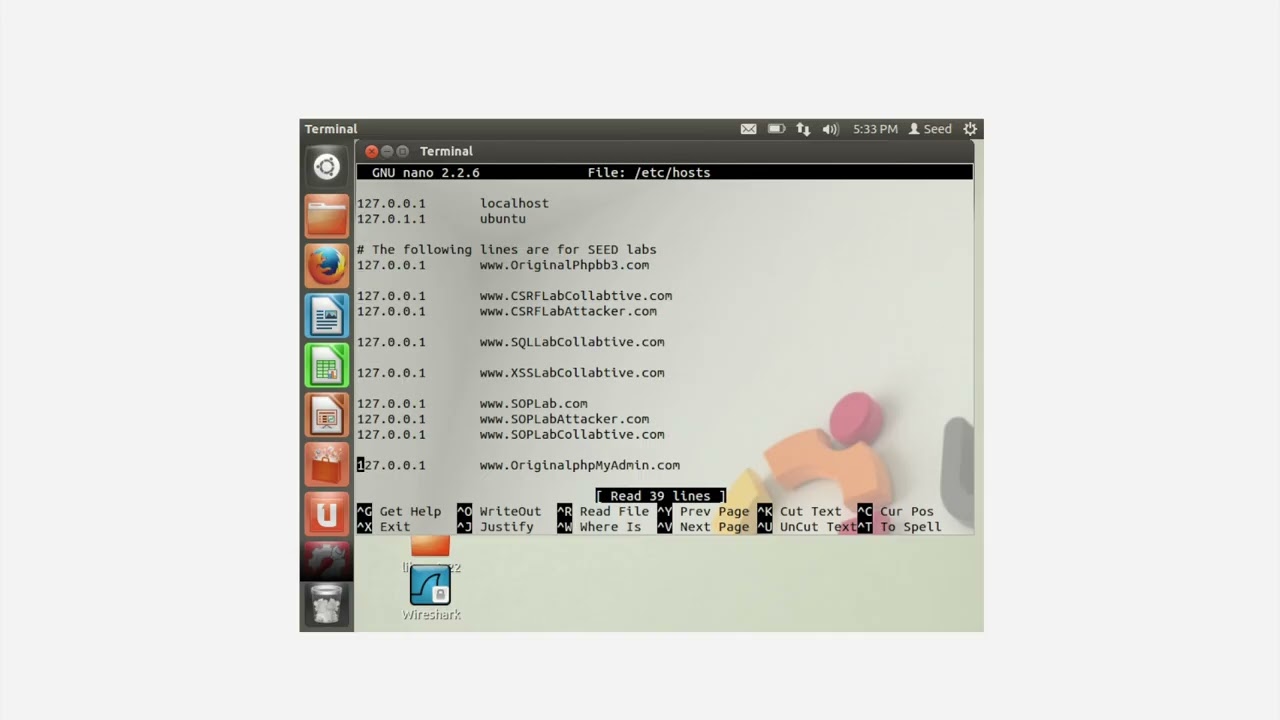Open the 5:33 PM clock menu
Screen dimensions: 1280x720
click(x=875, y=129)
